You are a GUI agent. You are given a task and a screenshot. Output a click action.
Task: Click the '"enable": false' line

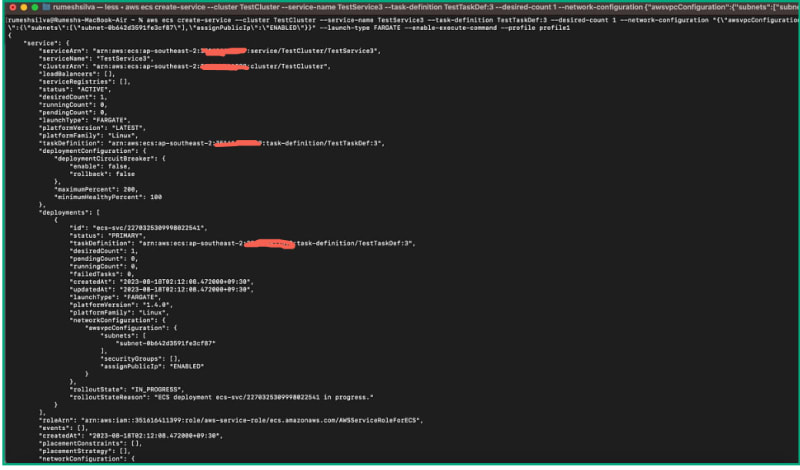pyautogui.click(x=100, y=166)
